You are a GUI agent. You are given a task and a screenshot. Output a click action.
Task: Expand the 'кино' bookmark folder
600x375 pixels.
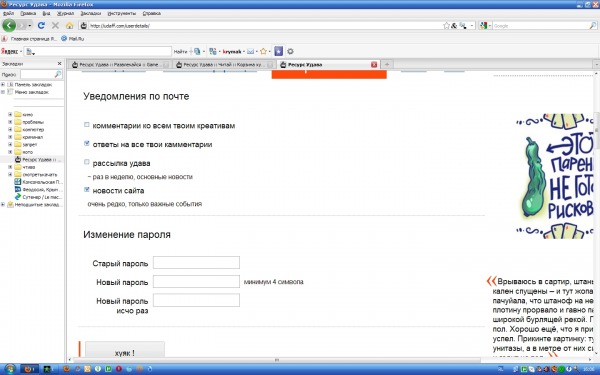(x=10, y=114)
